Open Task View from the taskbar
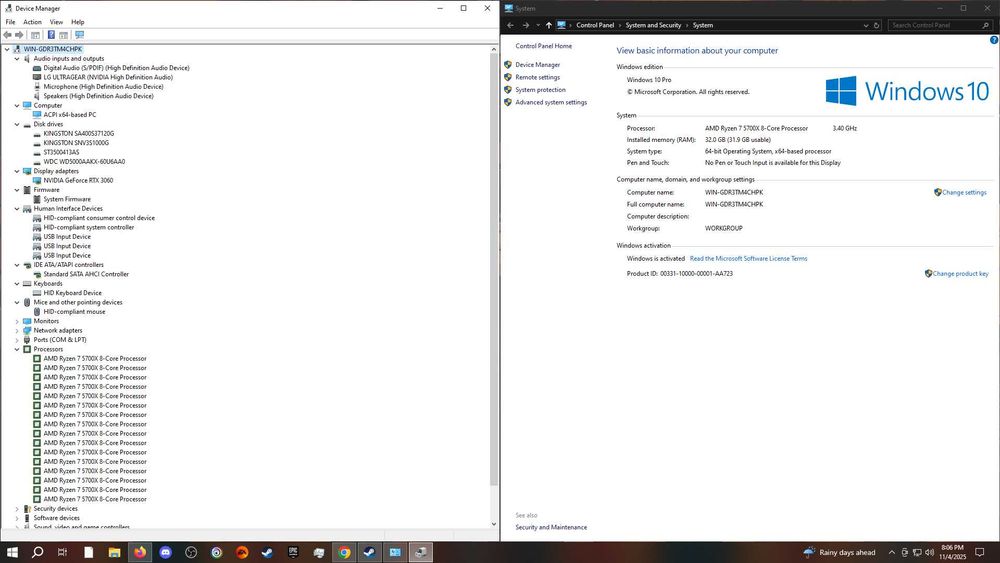Viewport: 1000px width, 563px height. click(x=62, y=552)
